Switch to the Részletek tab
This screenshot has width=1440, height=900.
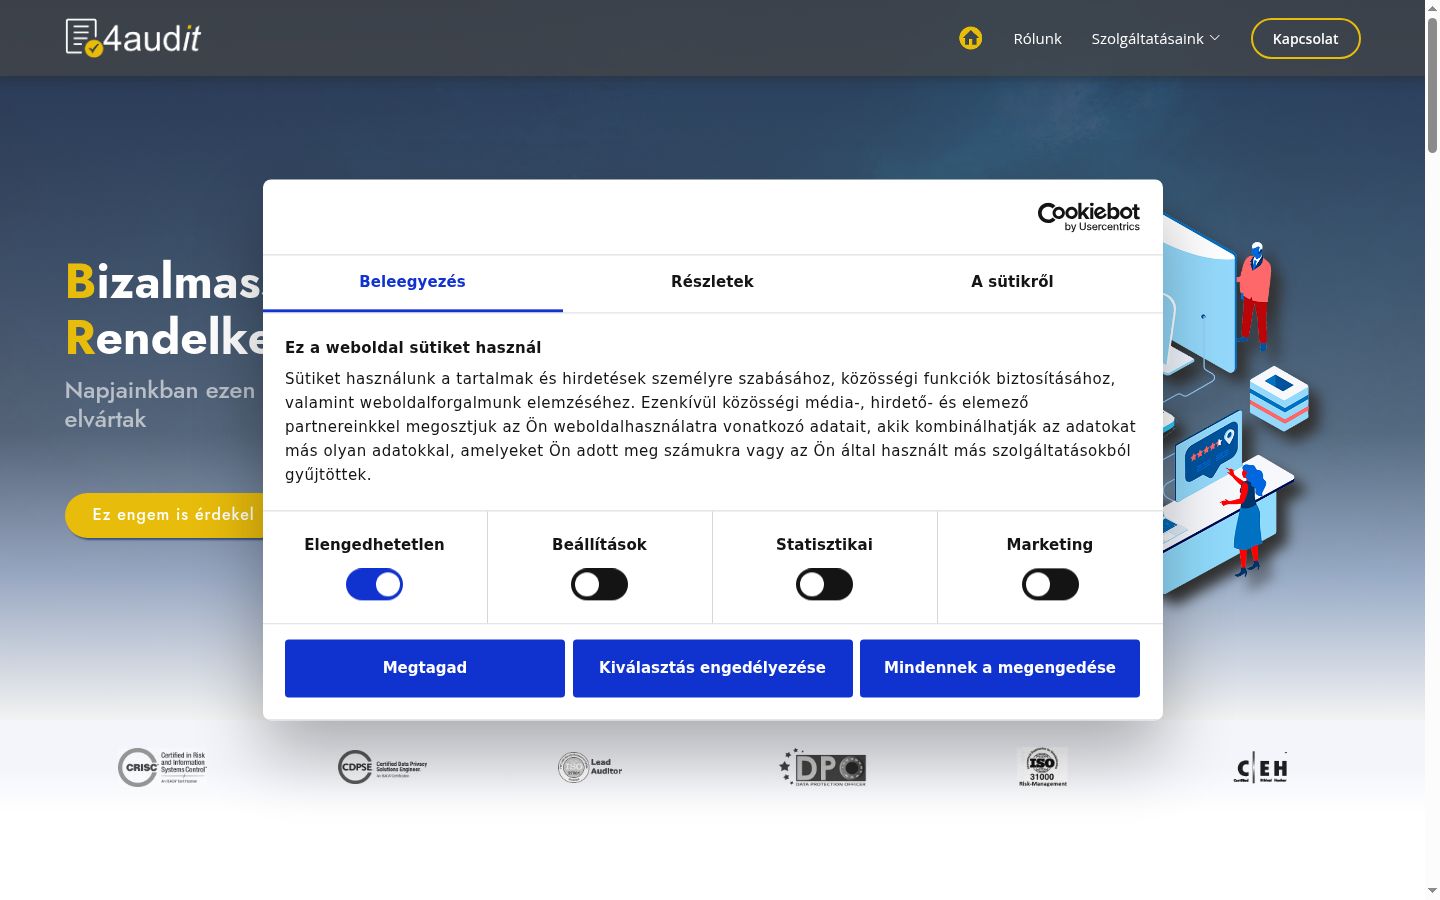coord(712,283)
